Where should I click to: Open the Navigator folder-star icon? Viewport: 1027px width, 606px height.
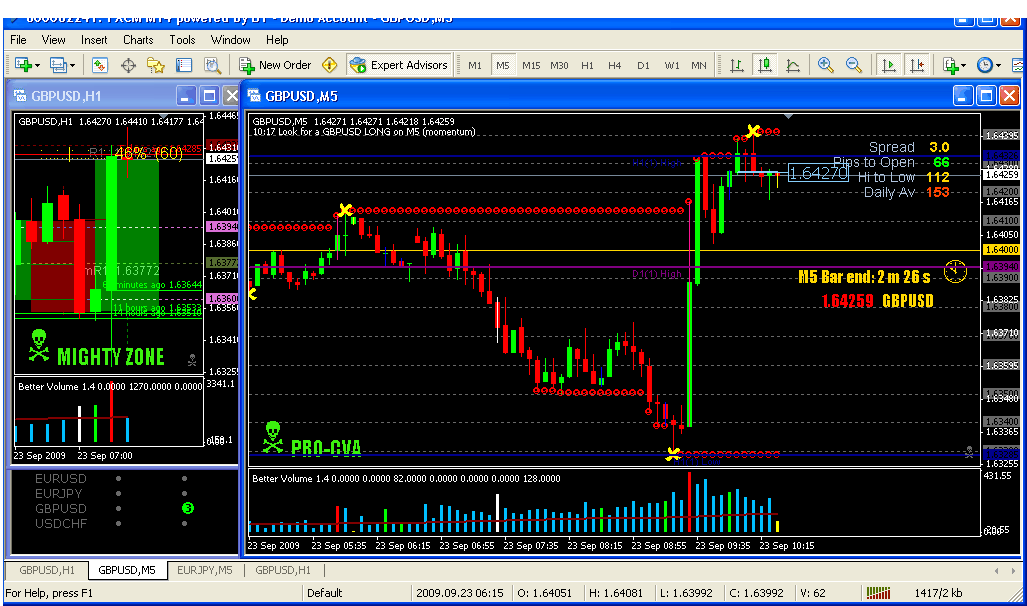click(156, 65)
